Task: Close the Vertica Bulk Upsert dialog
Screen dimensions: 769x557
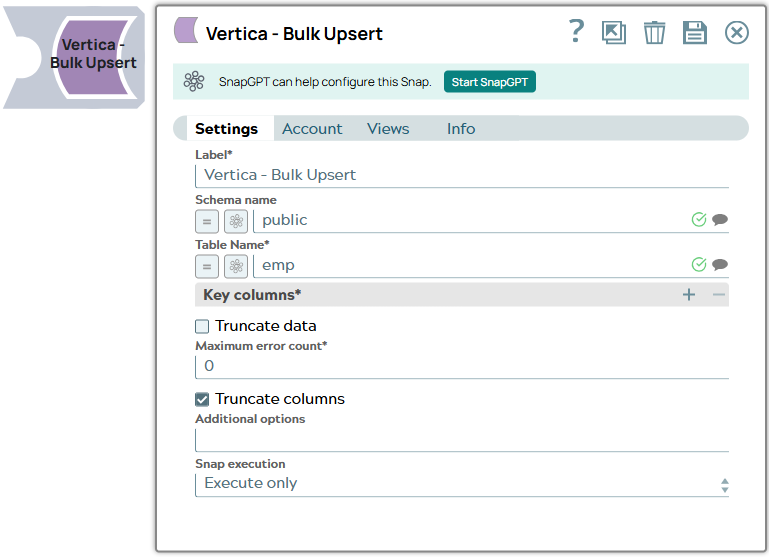Action: pos(737,33)
